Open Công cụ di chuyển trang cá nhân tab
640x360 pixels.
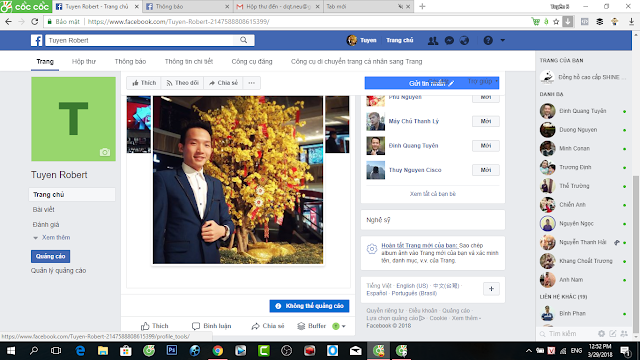pos(356,62)
